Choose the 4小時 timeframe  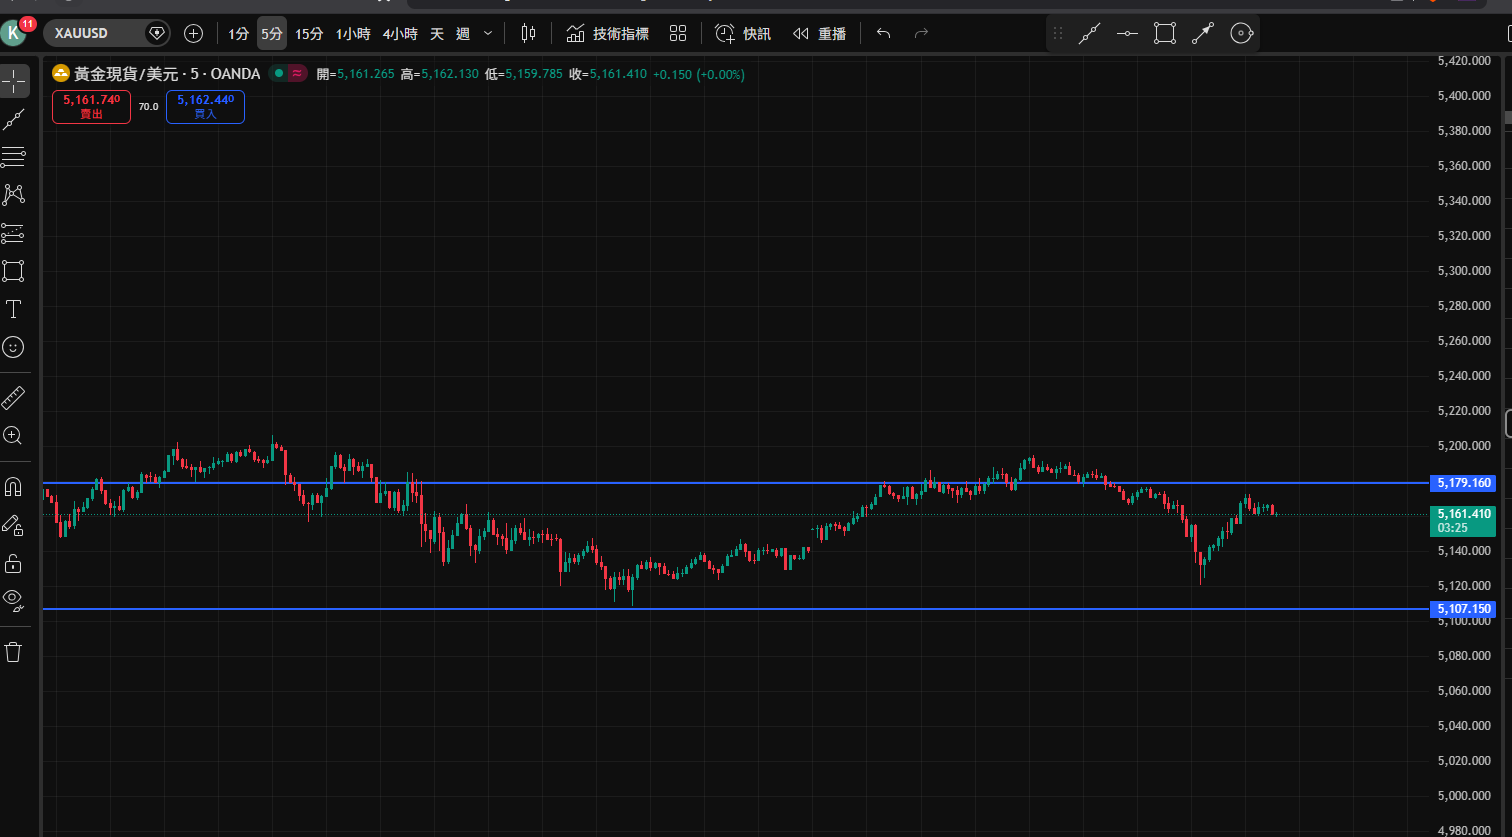[400, 34]
